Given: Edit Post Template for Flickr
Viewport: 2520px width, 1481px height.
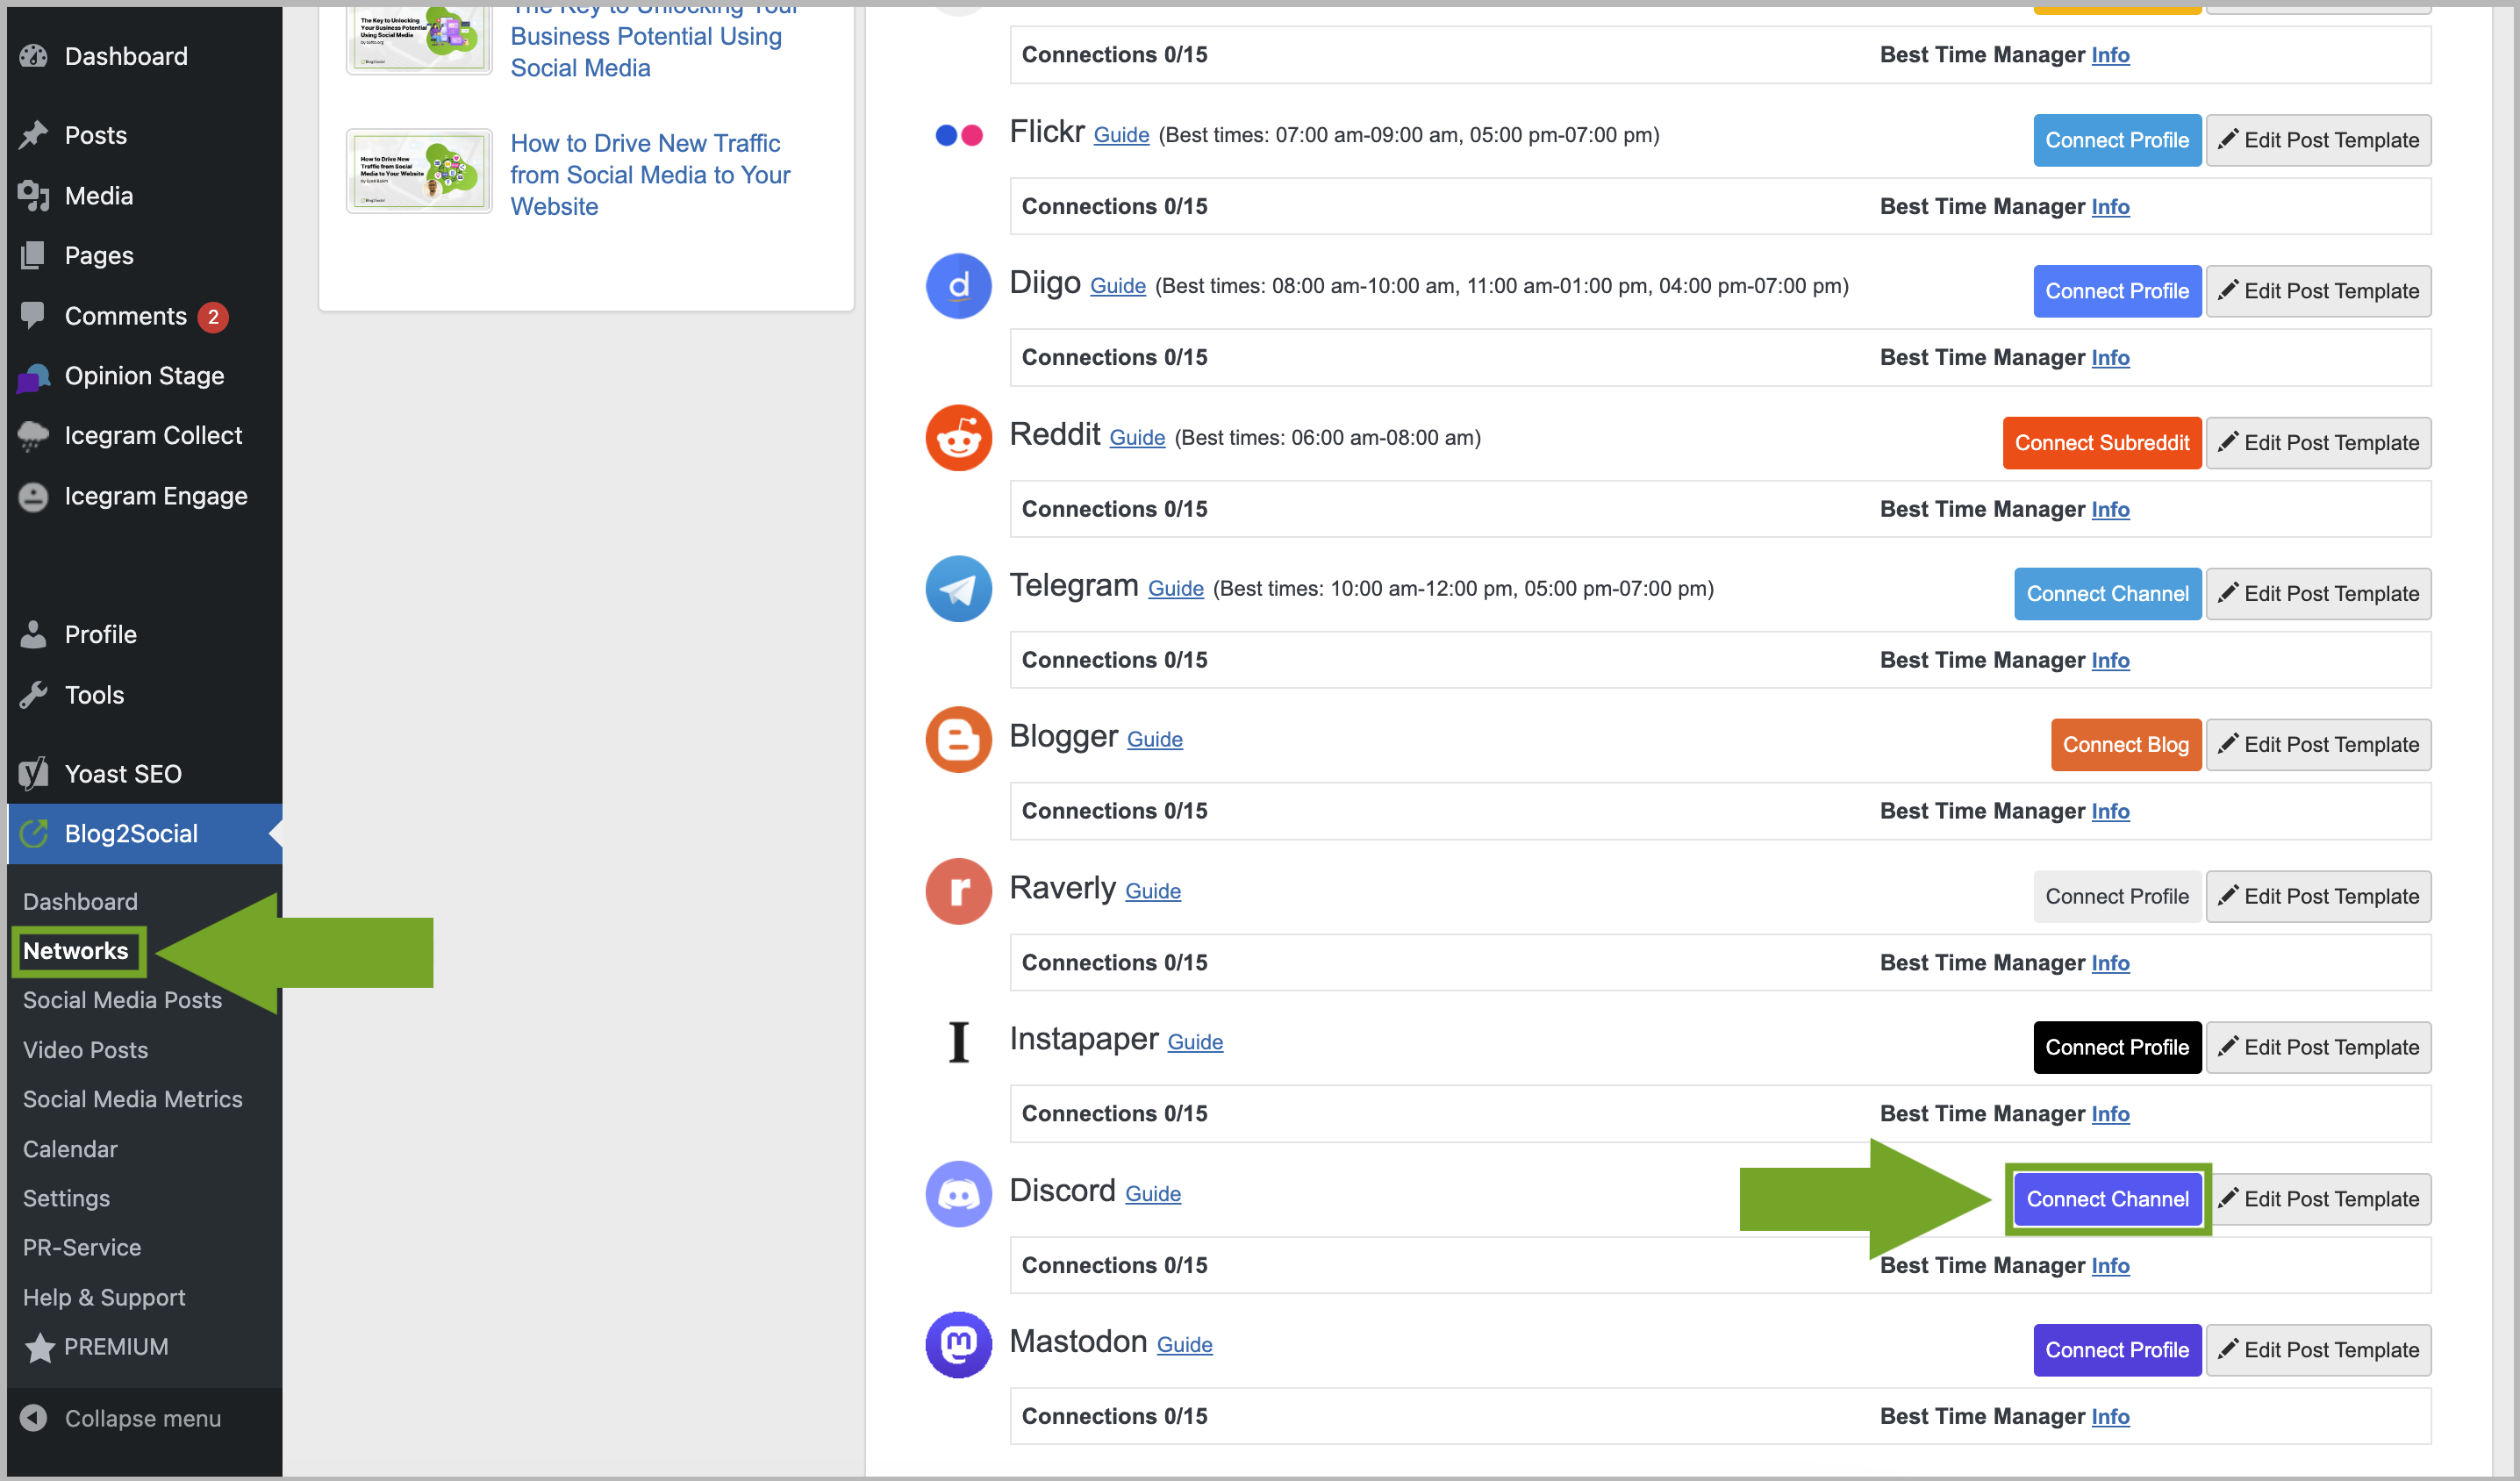Looking at the screenshot, I should [2318, 140].
